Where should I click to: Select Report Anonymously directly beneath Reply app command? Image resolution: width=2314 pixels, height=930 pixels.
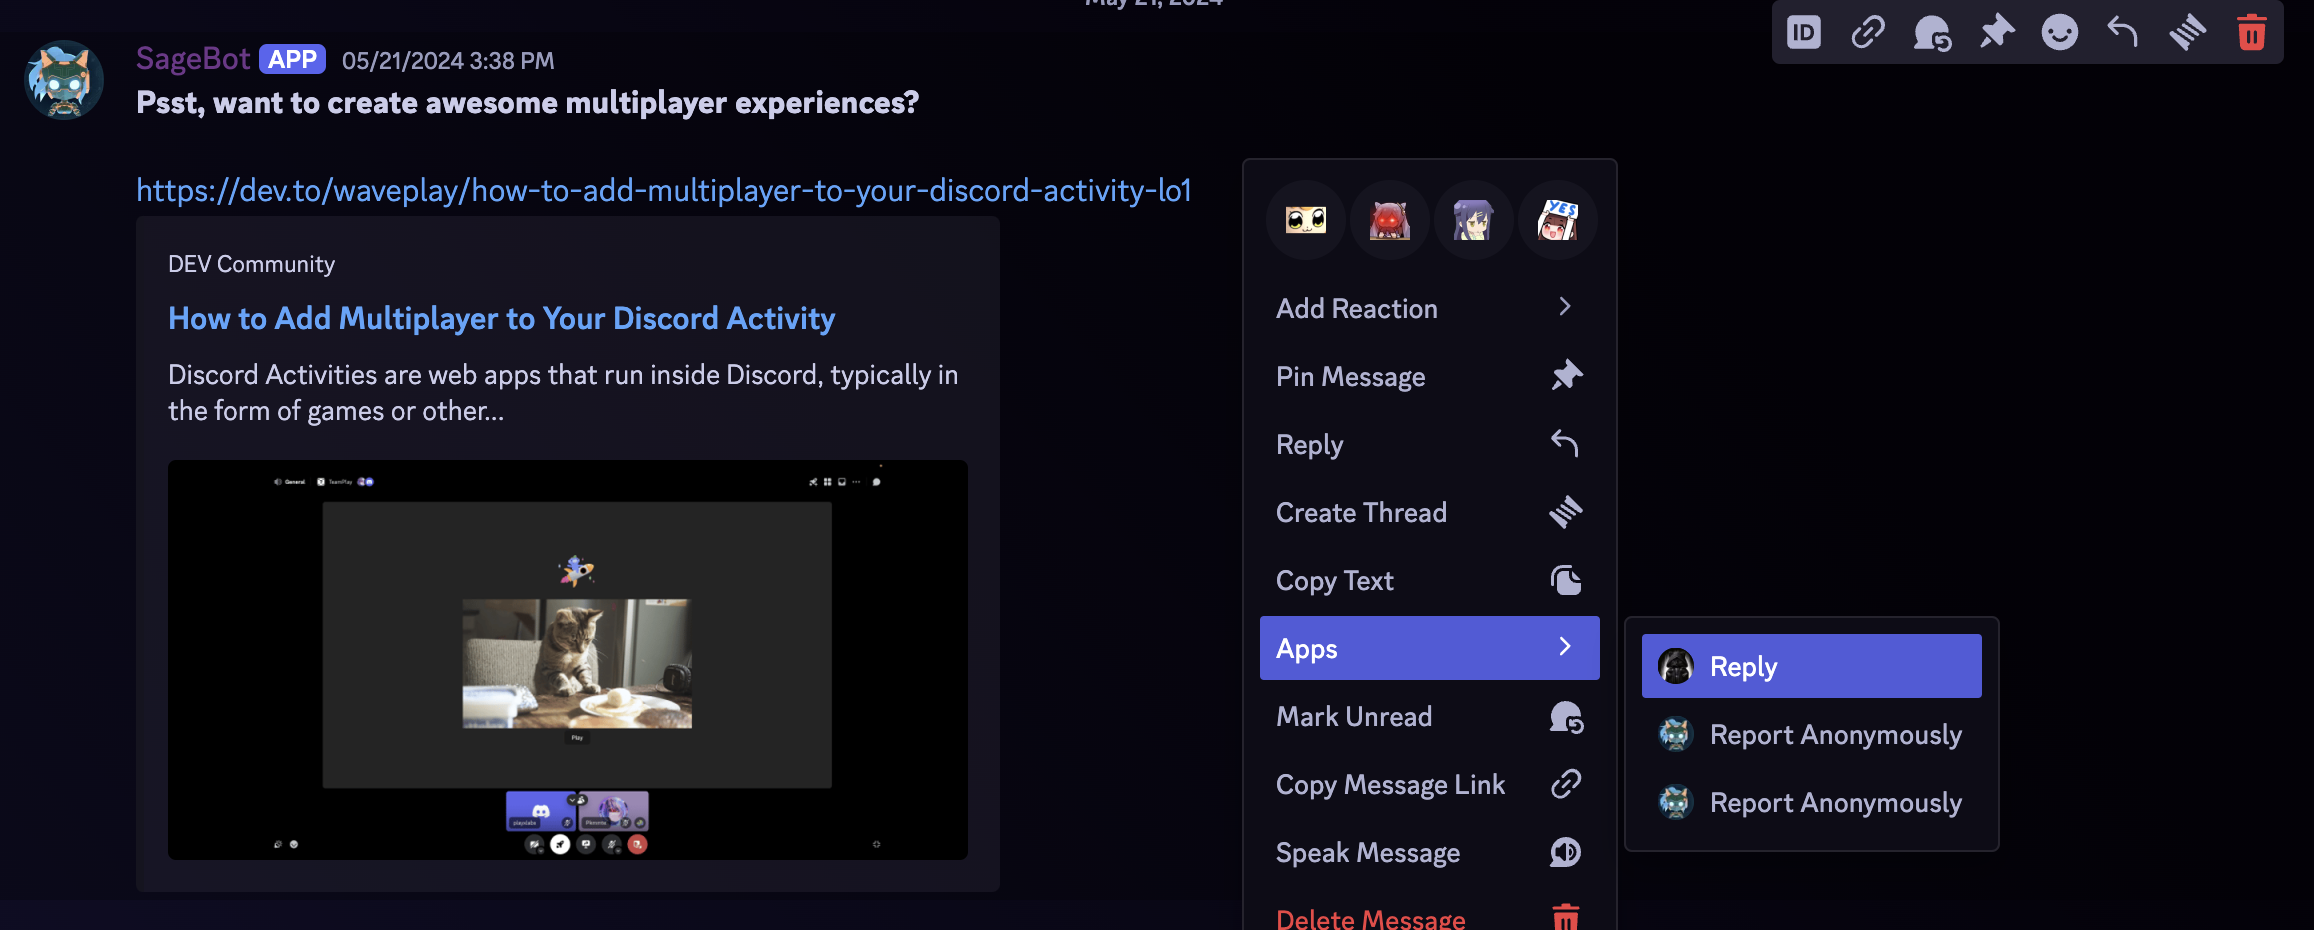coord(1812,734)
